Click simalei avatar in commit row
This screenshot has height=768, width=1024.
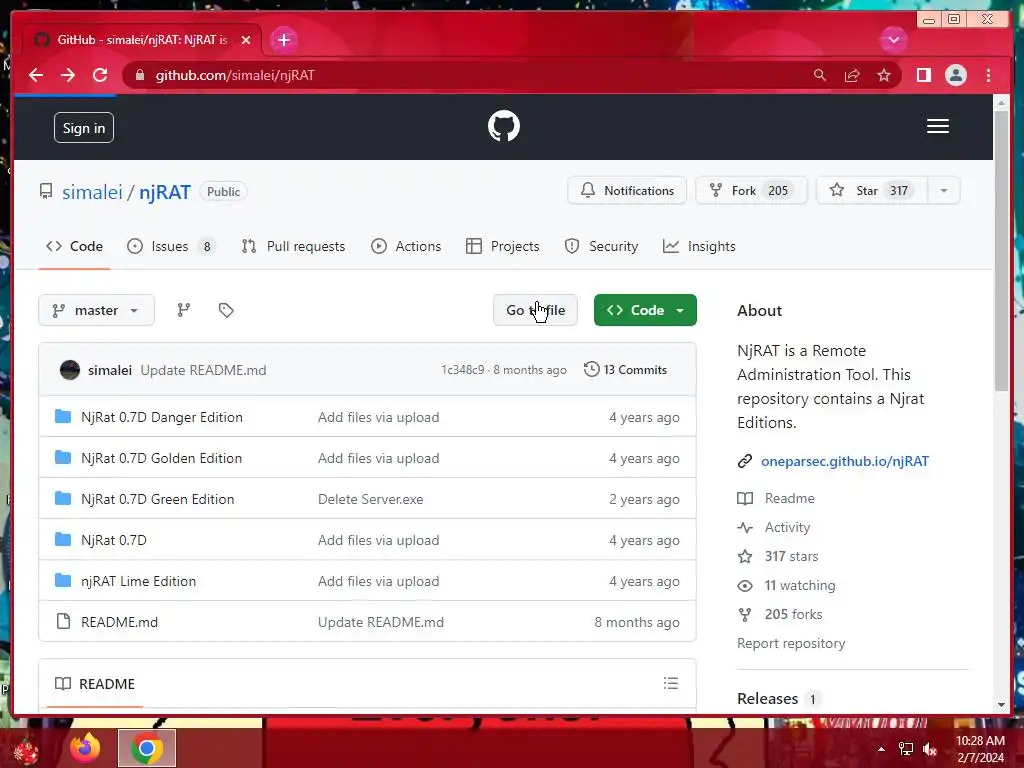(70, 370)
